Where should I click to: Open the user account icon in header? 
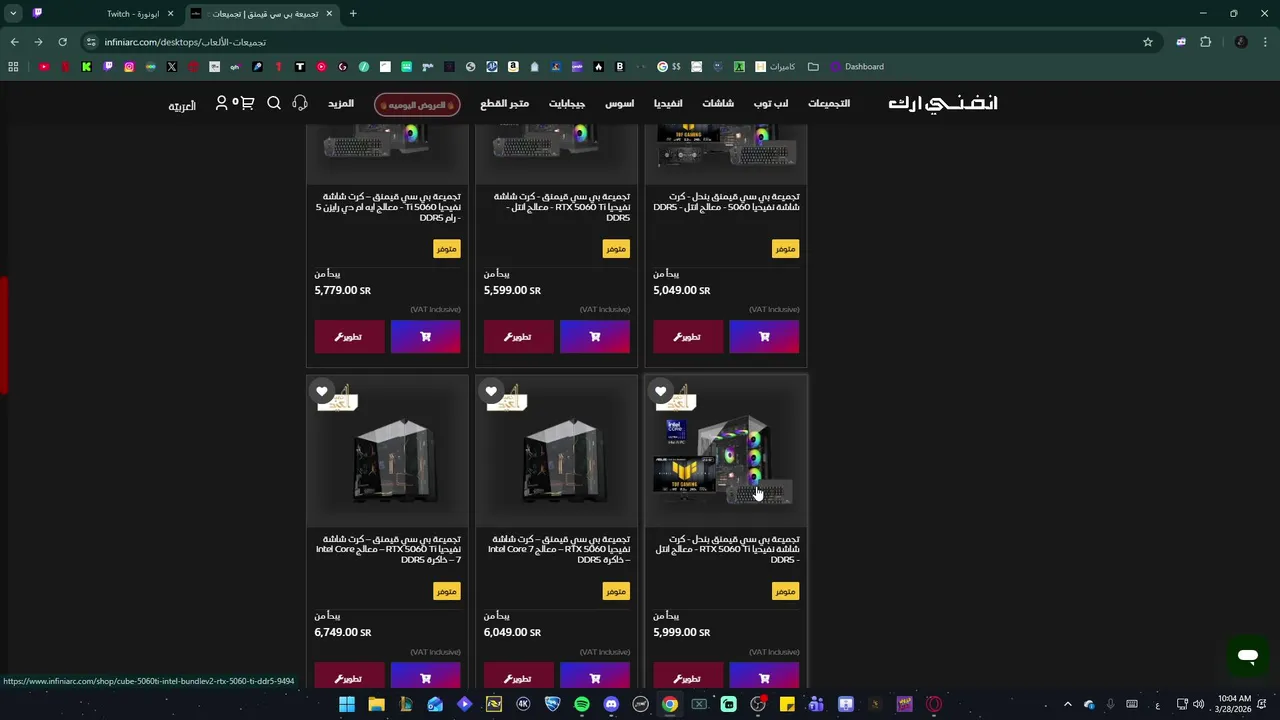click(x=222, y=103)
